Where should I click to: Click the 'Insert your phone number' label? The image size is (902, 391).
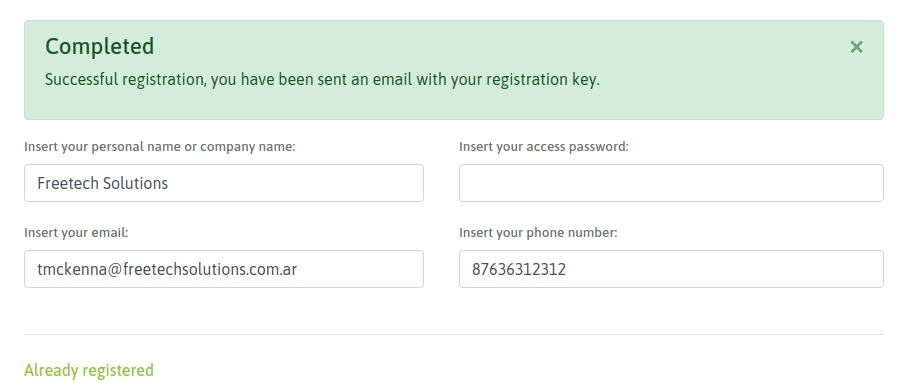tap(538, 233)
